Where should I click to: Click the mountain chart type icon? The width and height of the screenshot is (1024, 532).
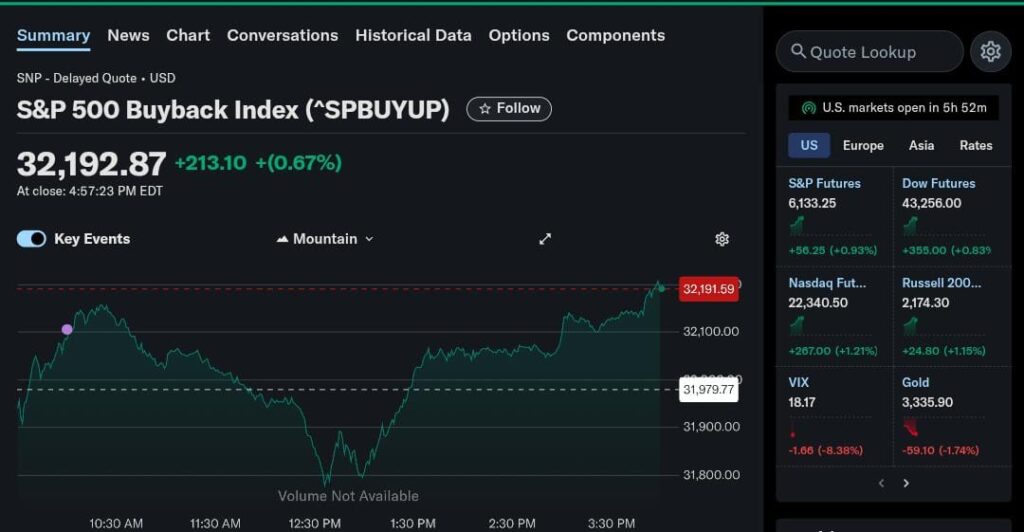click(x=282, y=239)
